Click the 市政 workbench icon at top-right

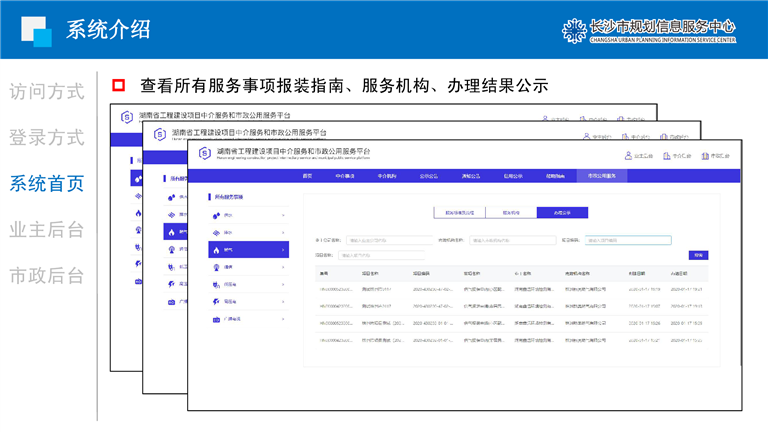(x=704, y=156)
